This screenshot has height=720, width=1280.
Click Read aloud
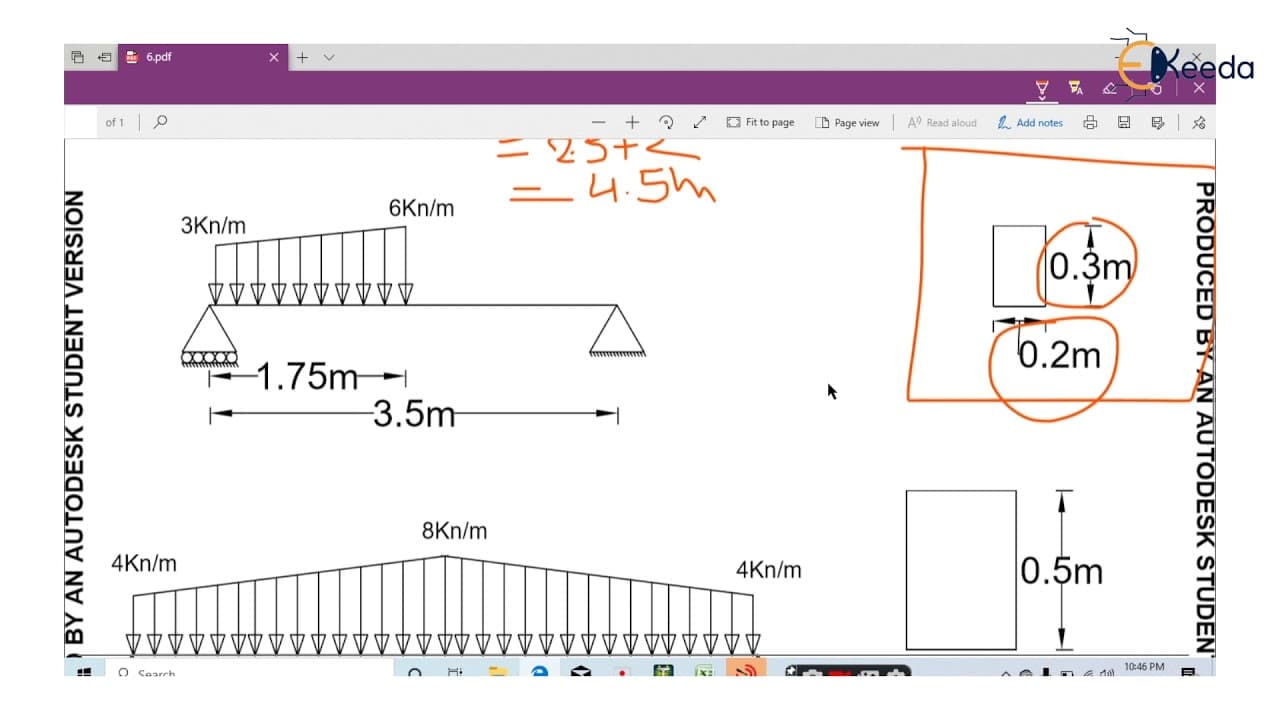point(942,122)
